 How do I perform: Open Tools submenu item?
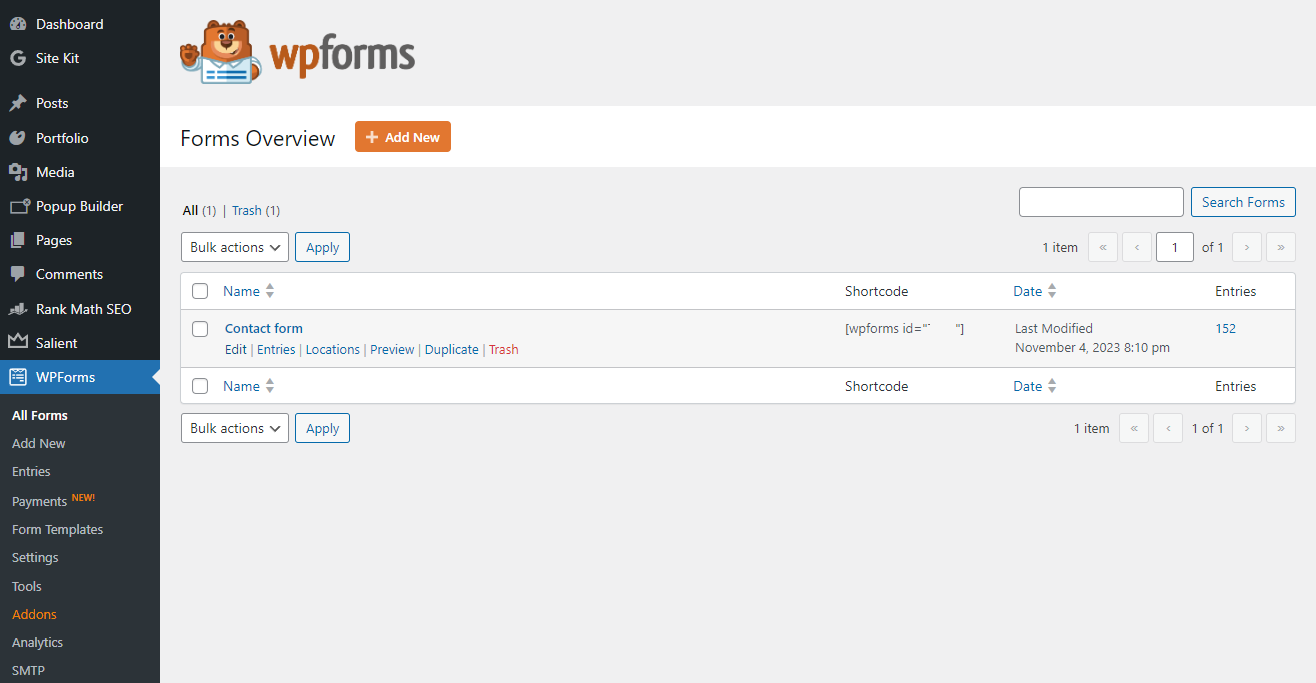[x=27, y=586]
